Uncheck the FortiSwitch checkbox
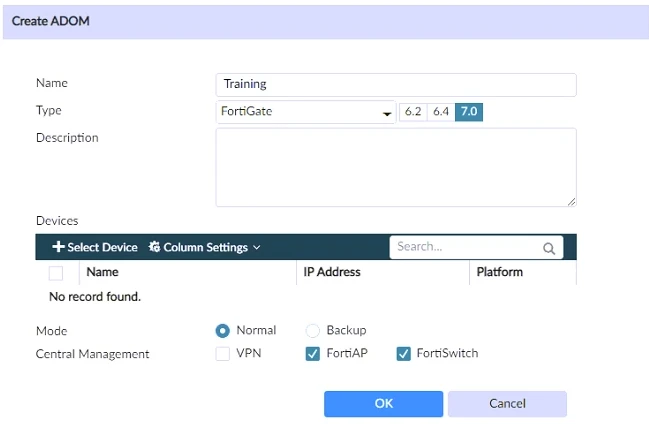This screenshot has height=424, width=649. coord(404,354)
